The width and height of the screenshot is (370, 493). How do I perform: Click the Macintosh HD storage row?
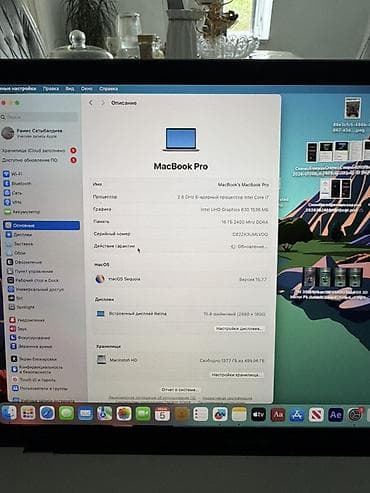pyautogui.click(x=181, y=360)
